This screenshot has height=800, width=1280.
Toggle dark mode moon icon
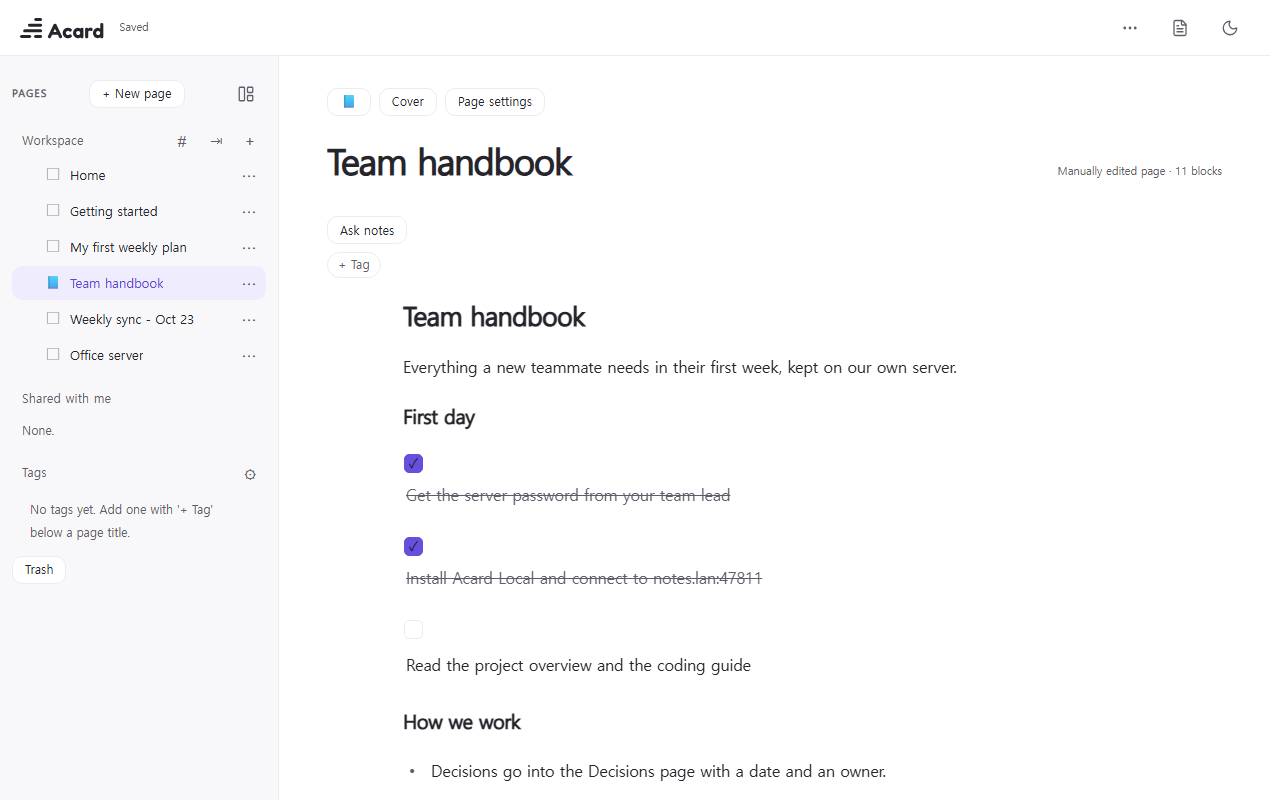pyautogui.click(x=1230, y=28)
